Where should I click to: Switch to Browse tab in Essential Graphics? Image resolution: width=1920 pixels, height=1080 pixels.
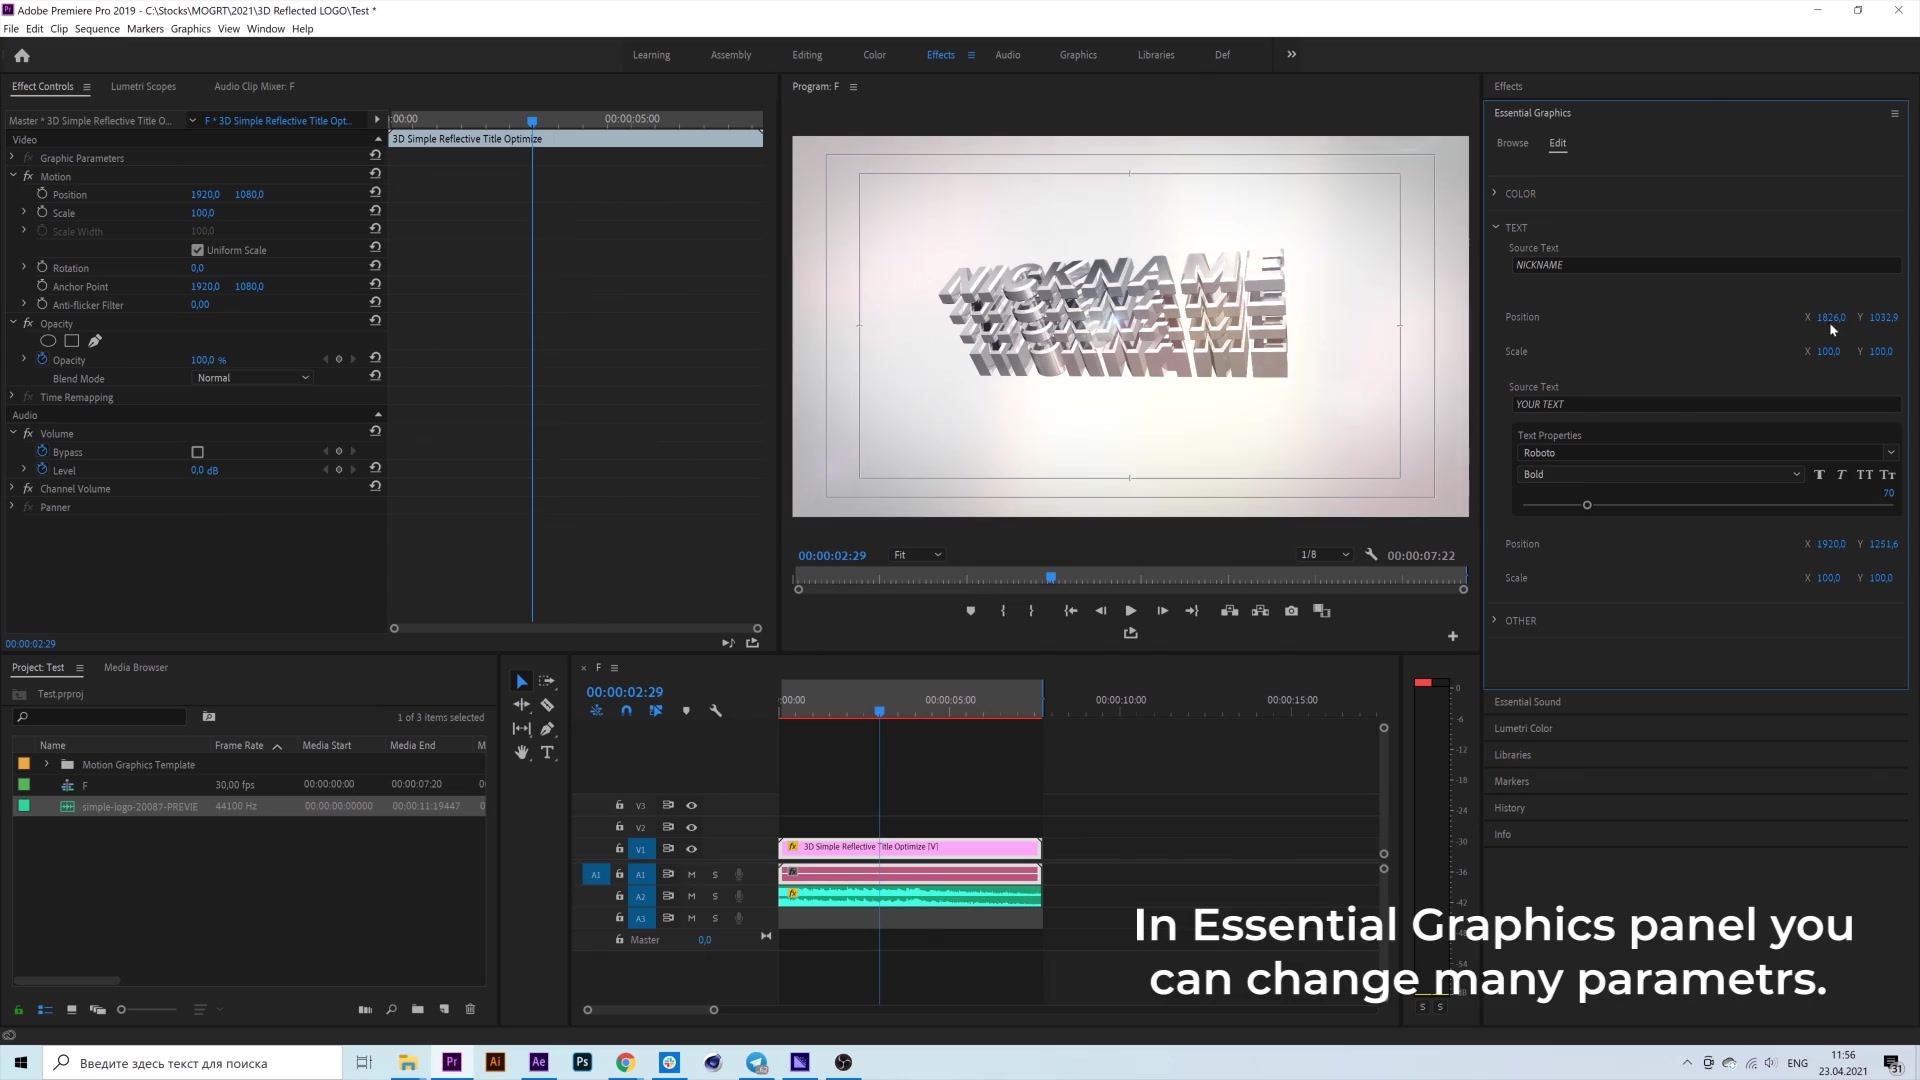pyautogui.click(x=1512, y=143)
